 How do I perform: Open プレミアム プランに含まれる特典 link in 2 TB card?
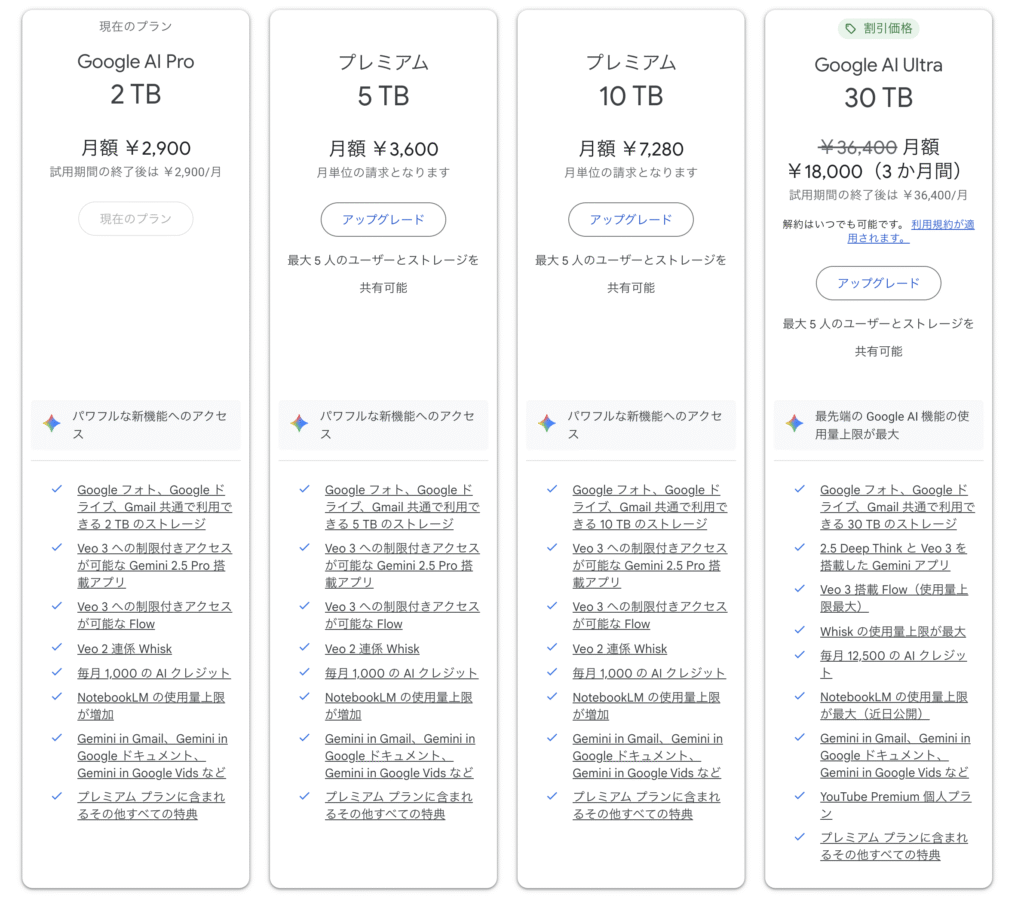(151, 805)
